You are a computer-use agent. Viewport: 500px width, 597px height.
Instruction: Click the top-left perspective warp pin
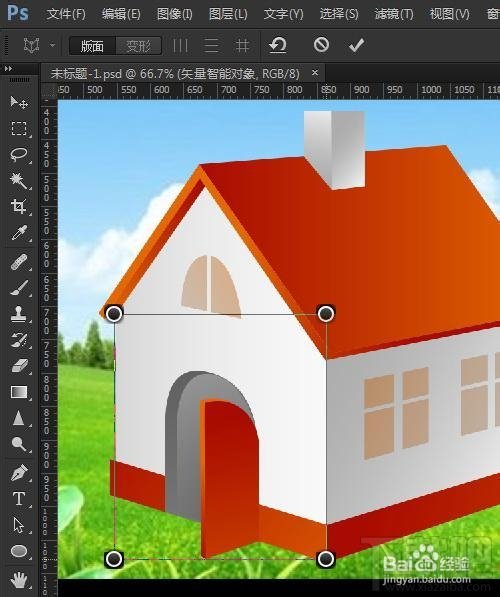click(114, 314)
